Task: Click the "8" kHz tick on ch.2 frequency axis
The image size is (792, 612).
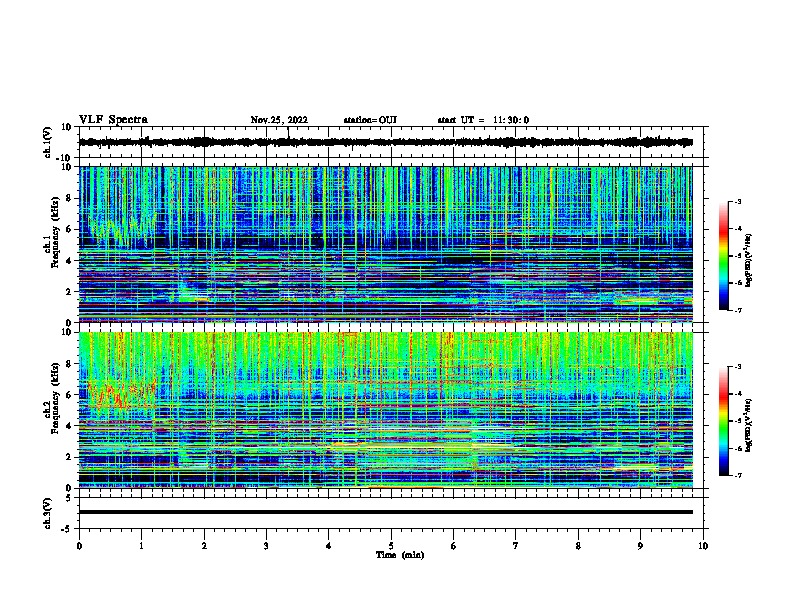Action: tap(70, 364)
